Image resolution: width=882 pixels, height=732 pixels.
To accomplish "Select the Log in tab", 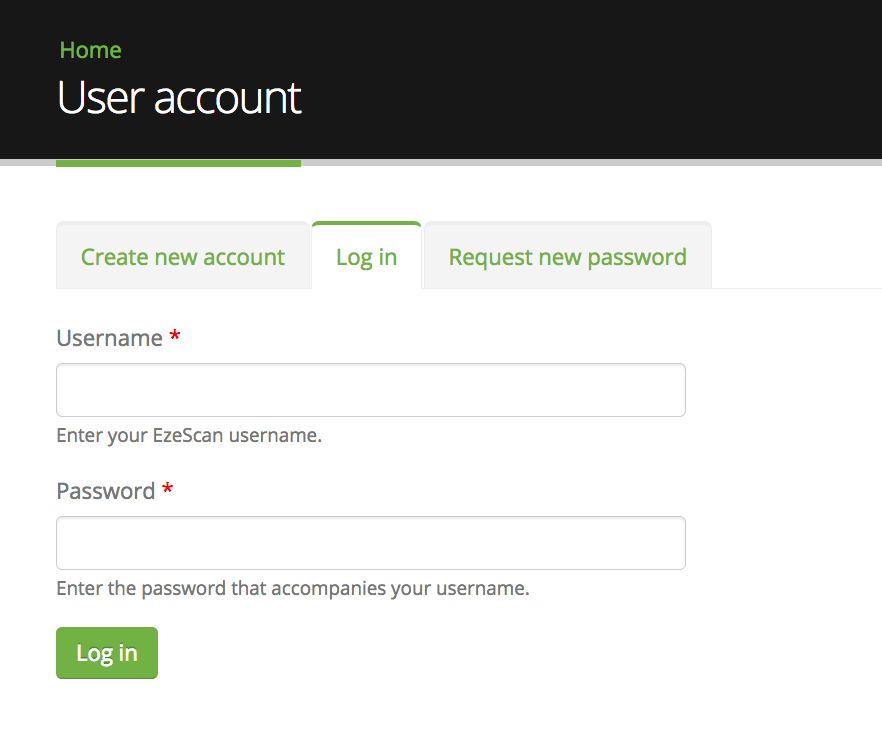I will point(366,257).
